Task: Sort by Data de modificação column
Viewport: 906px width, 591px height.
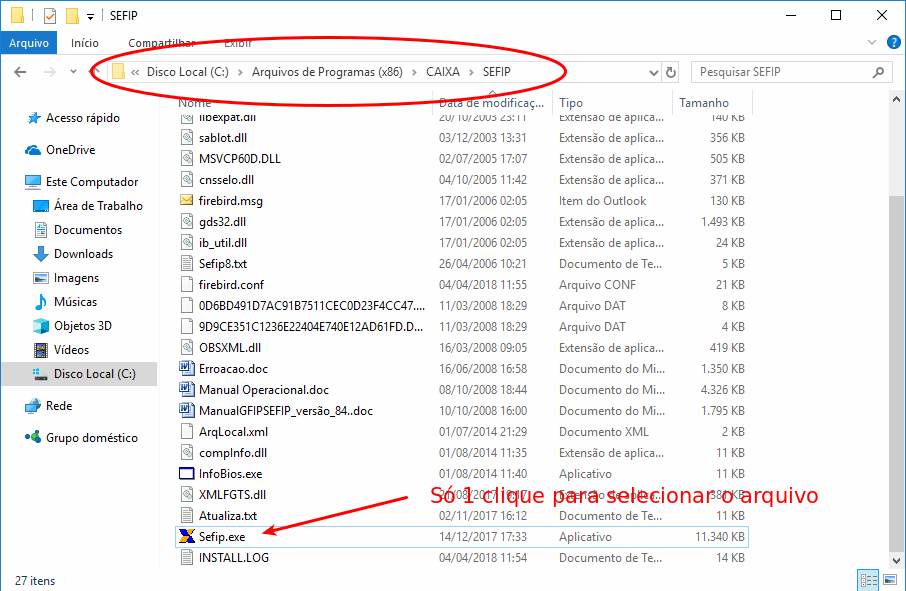Action: pyautogui.click(x=492, y=103)
